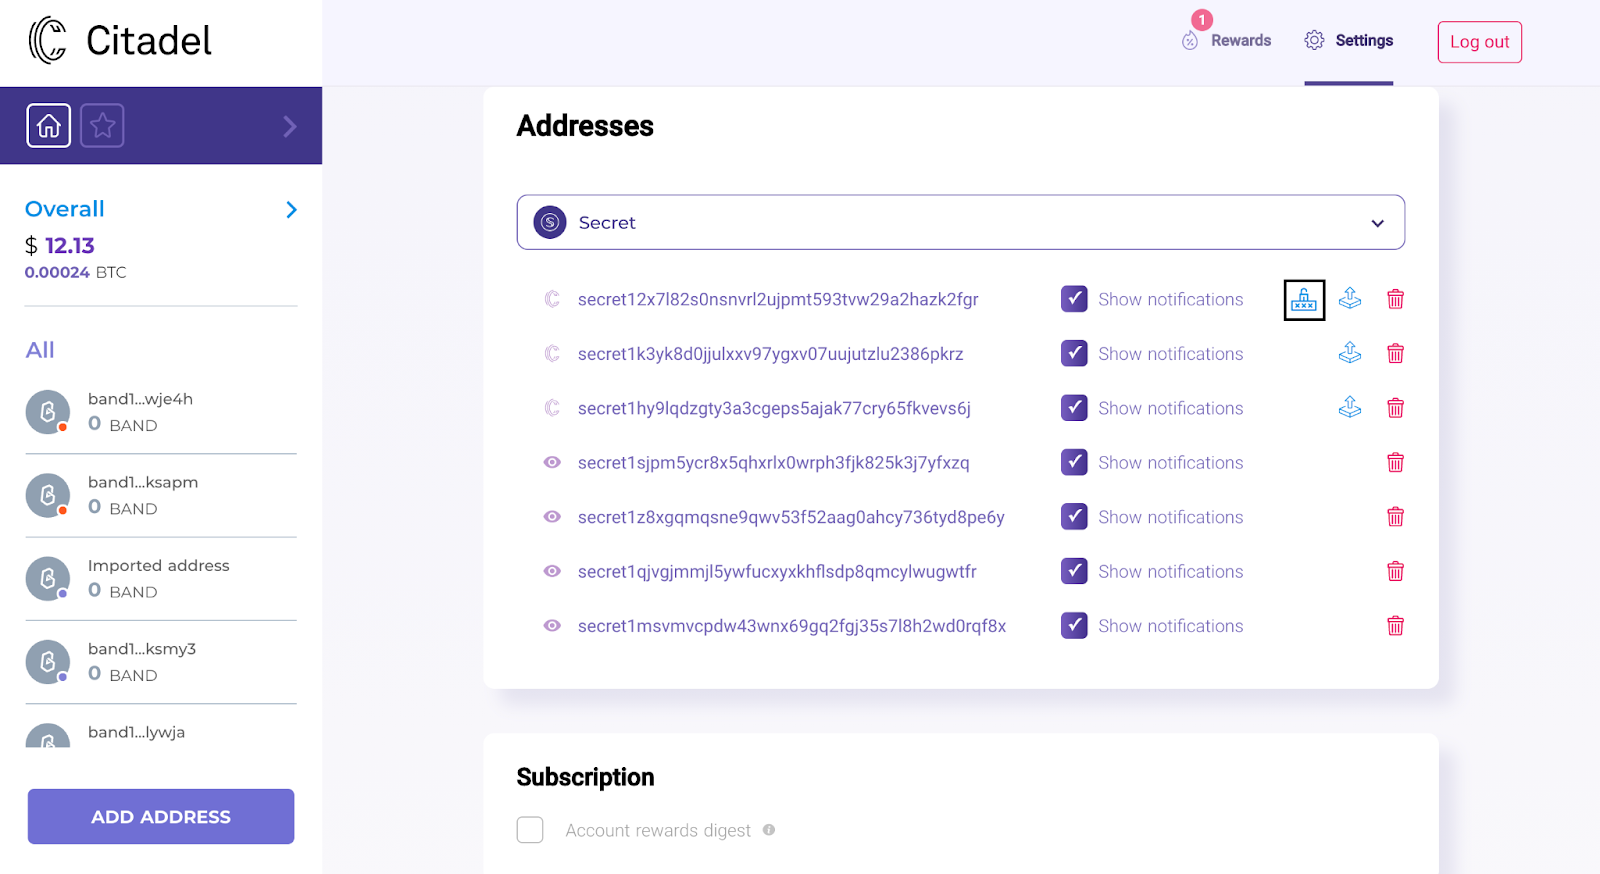Click the Settings gear icon
Screen dimensions: 1600x874
pos(1314,40)
